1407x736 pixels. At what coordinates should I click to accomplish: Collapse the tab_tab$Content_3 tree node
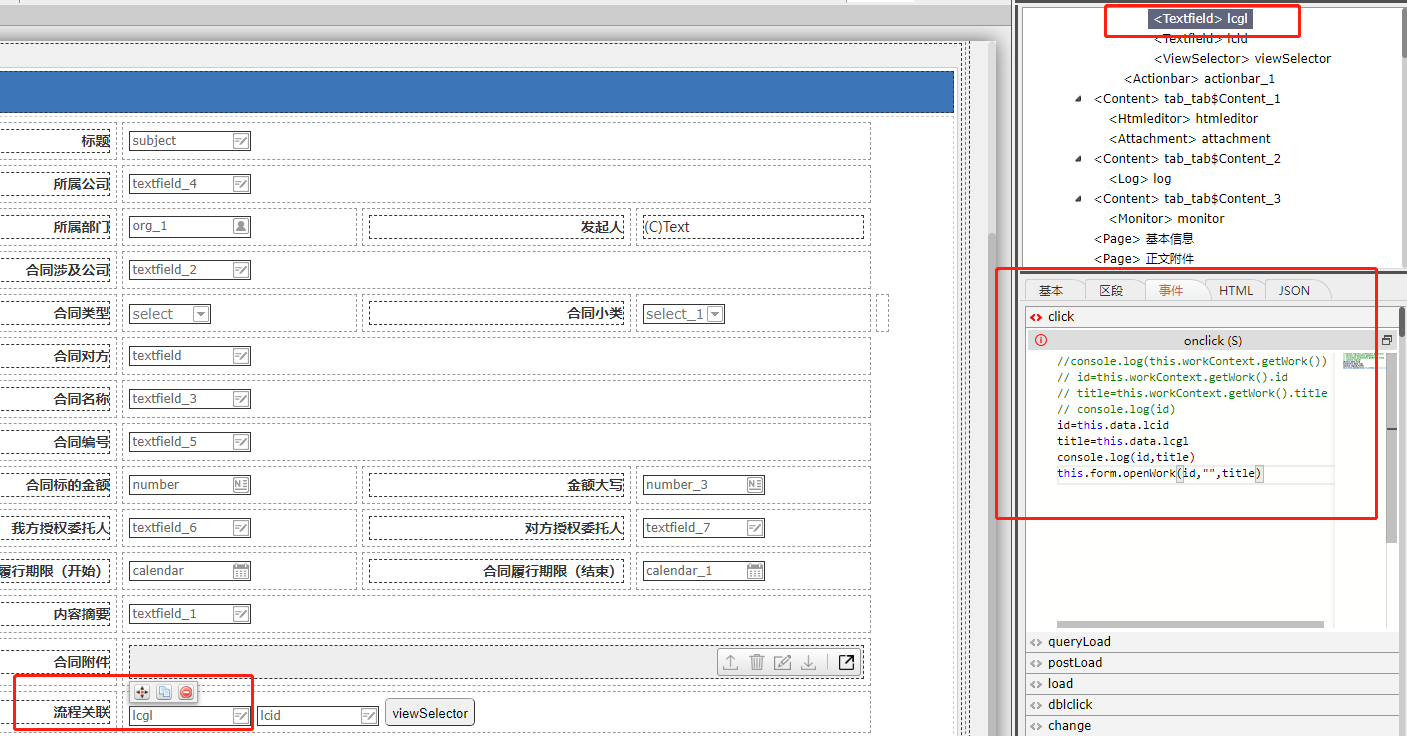(x=1078, y=199)
